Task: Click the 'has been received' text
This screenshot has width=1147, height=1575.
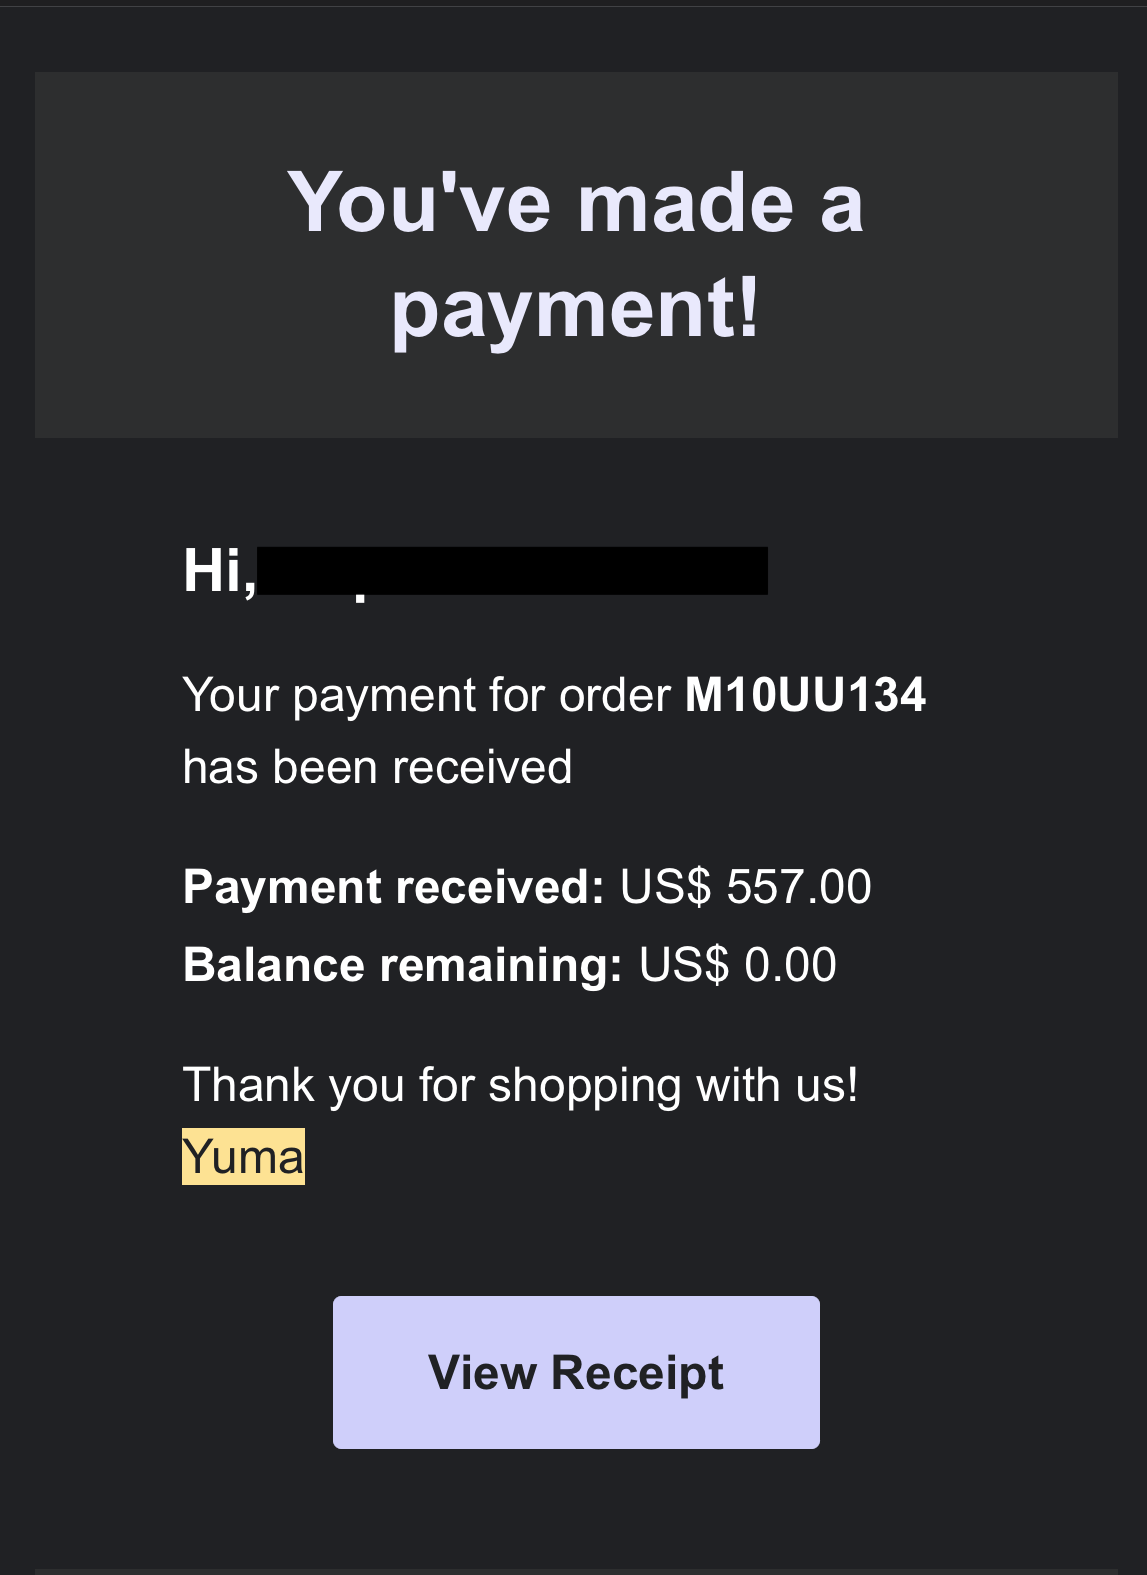Action: point(377,768)
